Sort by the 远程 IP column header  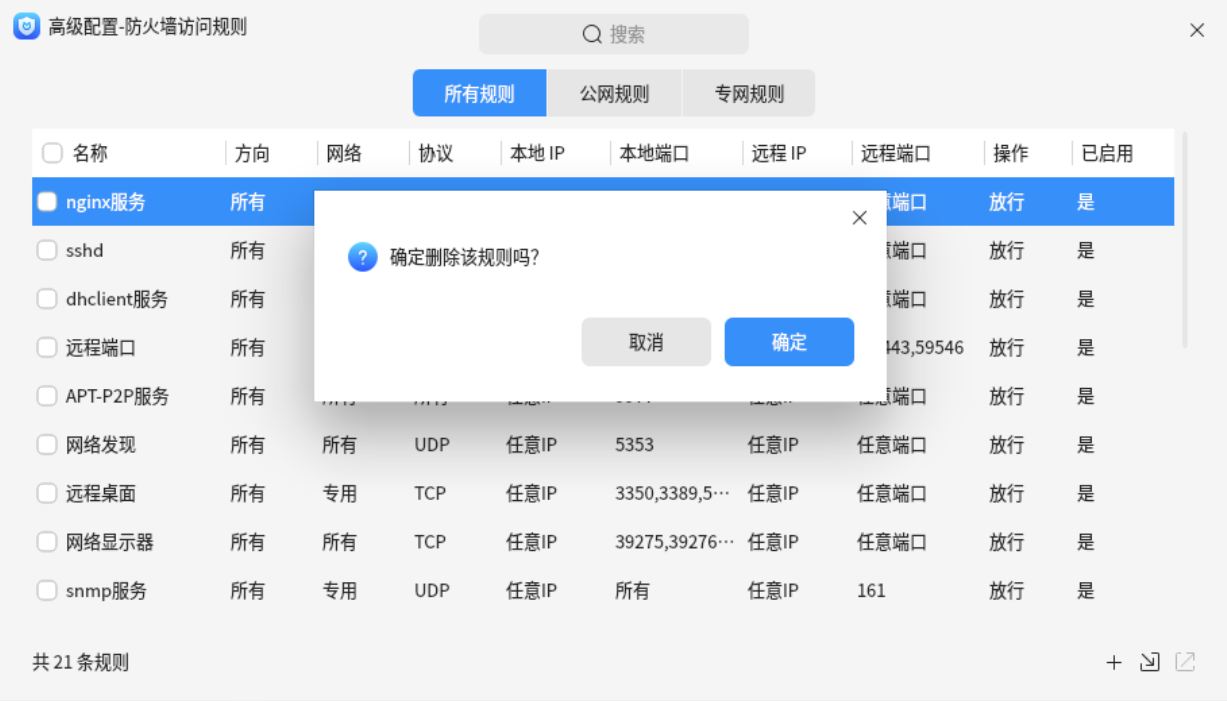coord(778,153)
